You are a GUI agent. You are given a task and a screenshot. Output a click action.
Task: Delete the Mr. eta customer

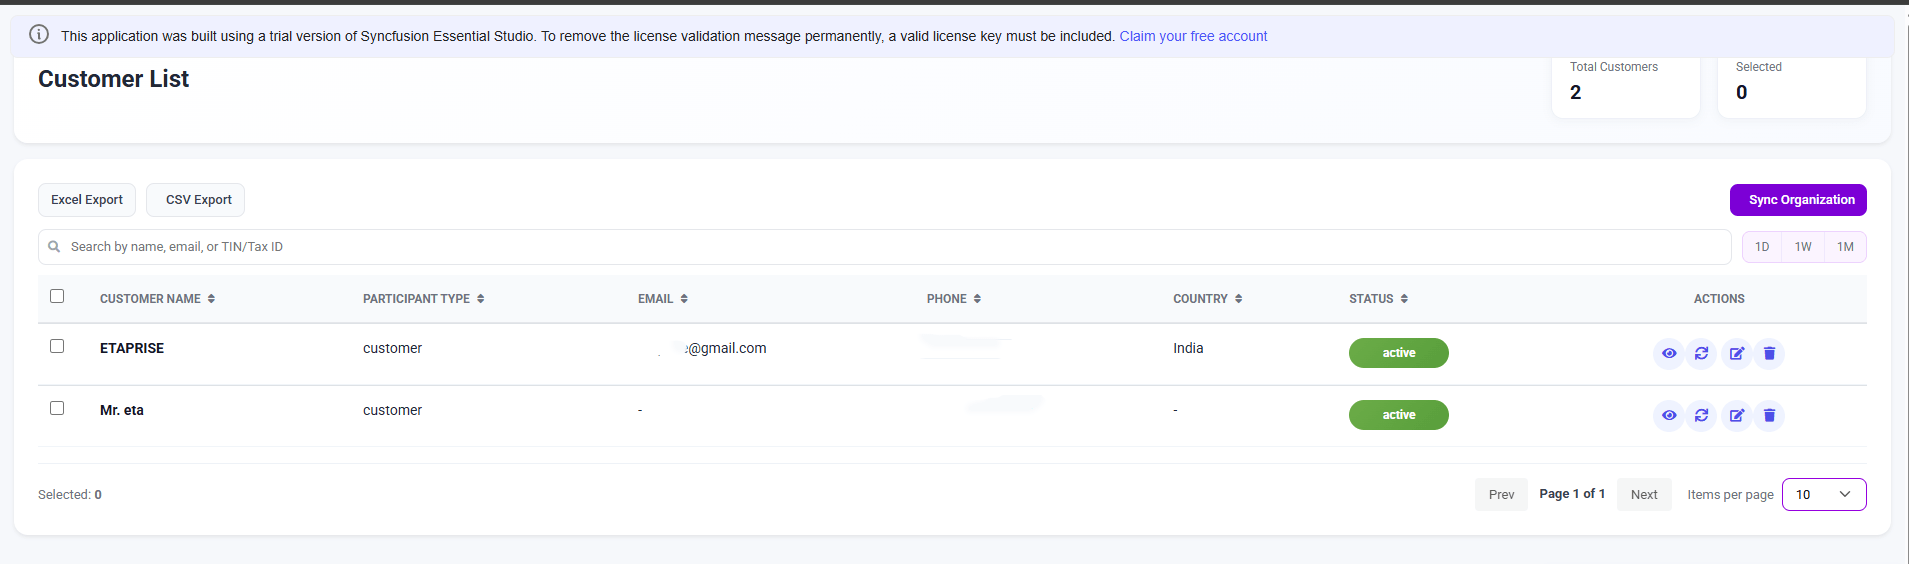[x=1769, y=415]
